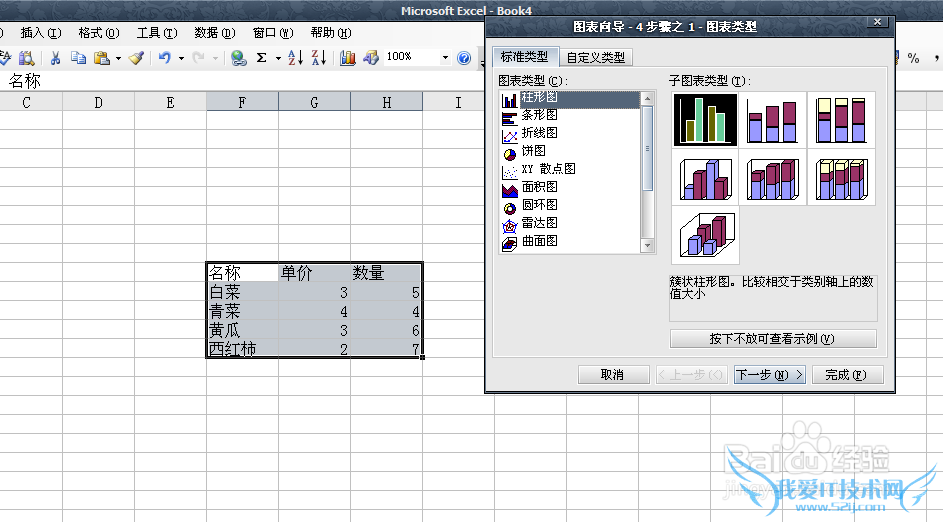Select 折线图 (line chart) in chart type list
This screenshot has height=522, width=943.
point(539,133)
